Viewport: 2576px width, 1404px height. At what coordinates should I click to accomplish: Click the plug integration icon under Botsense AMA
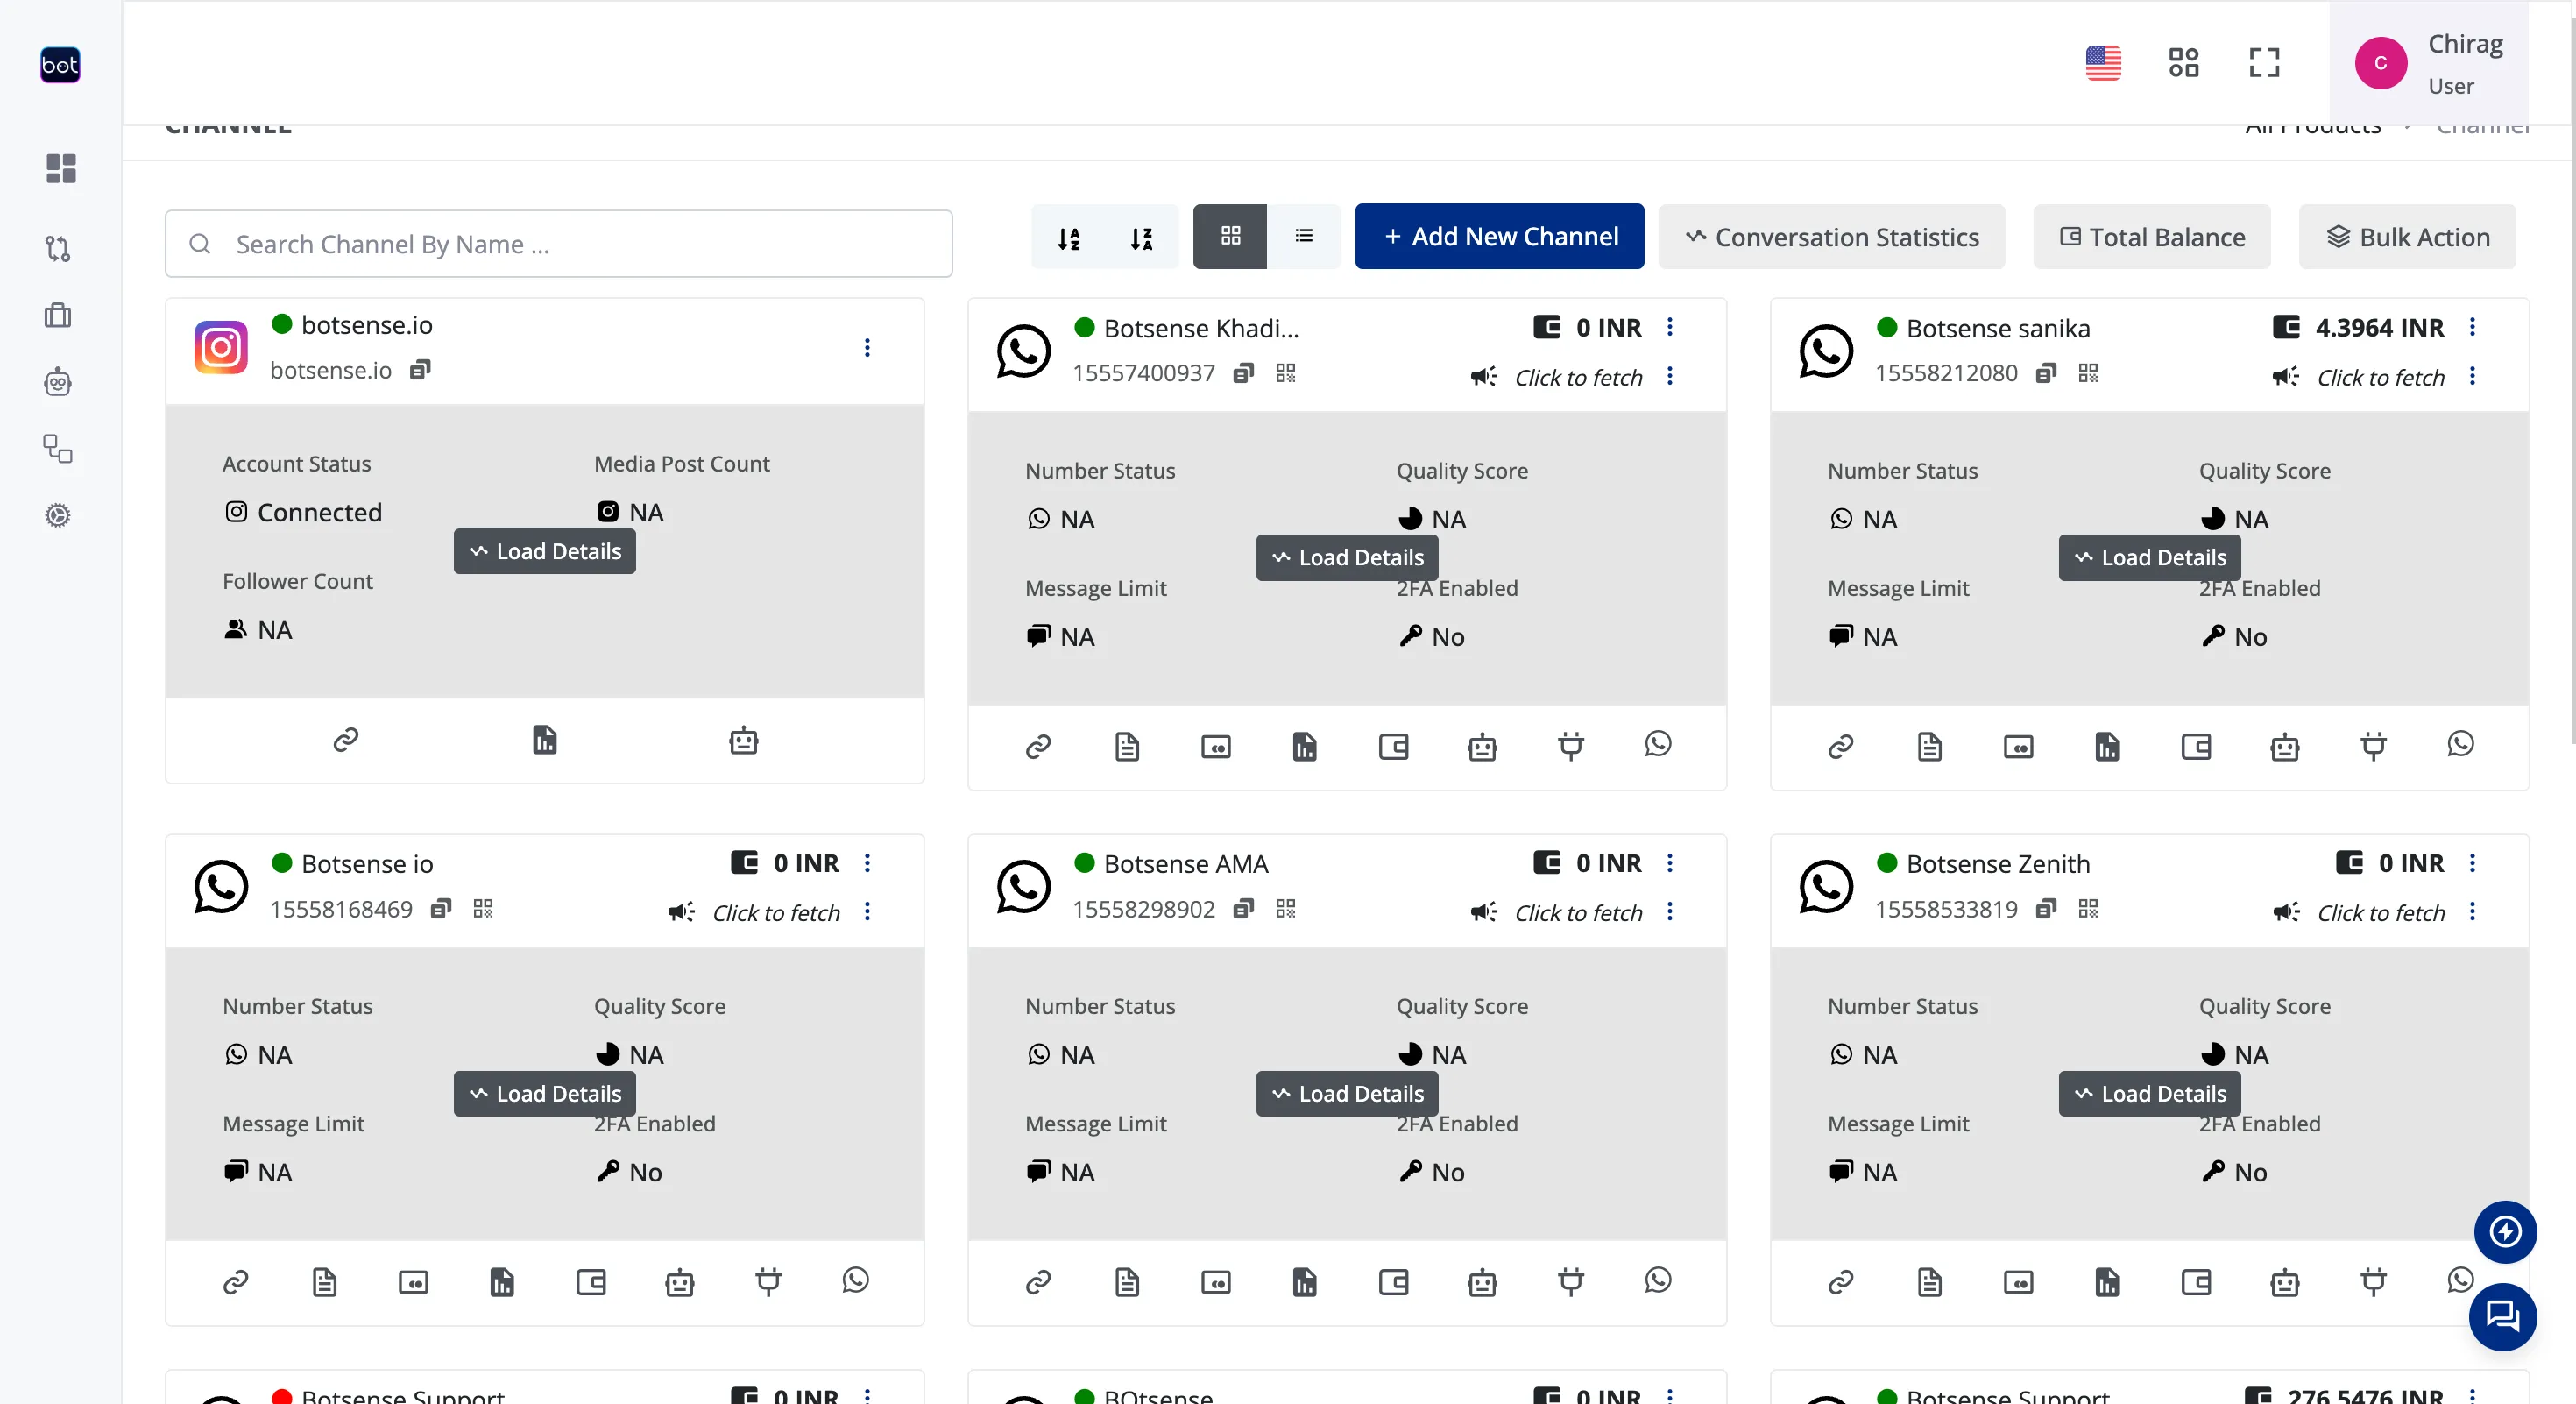click(x=1570, y=1283)
